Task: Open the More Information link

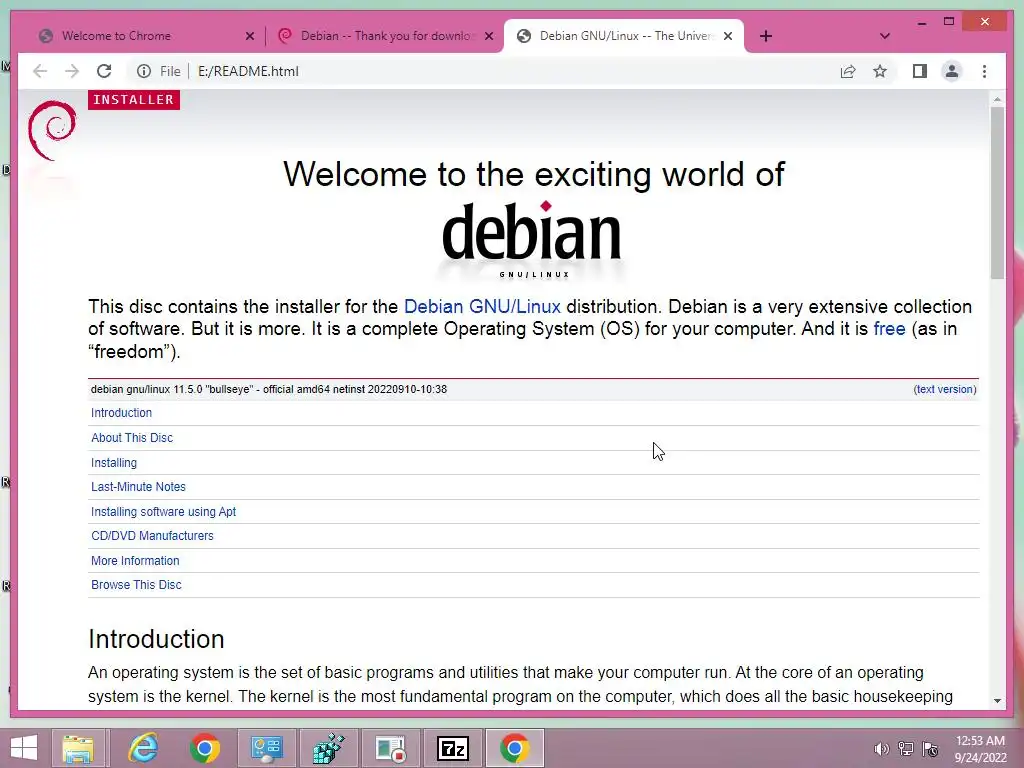Action: click(x=135, y=560)
